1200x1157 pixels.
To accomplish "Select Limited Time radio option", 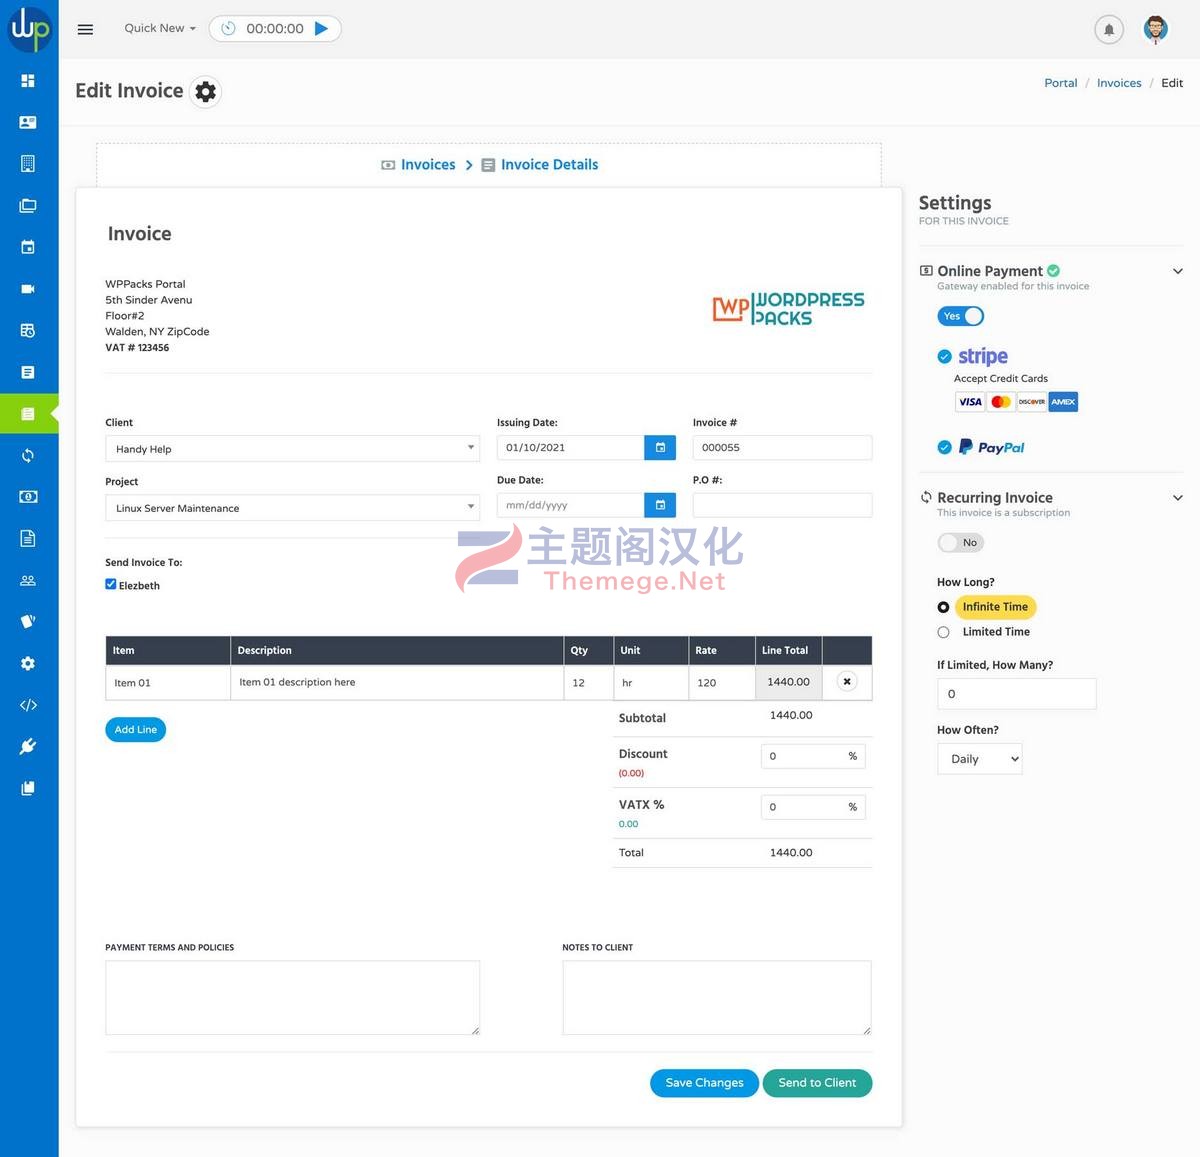I will [943, 632].
